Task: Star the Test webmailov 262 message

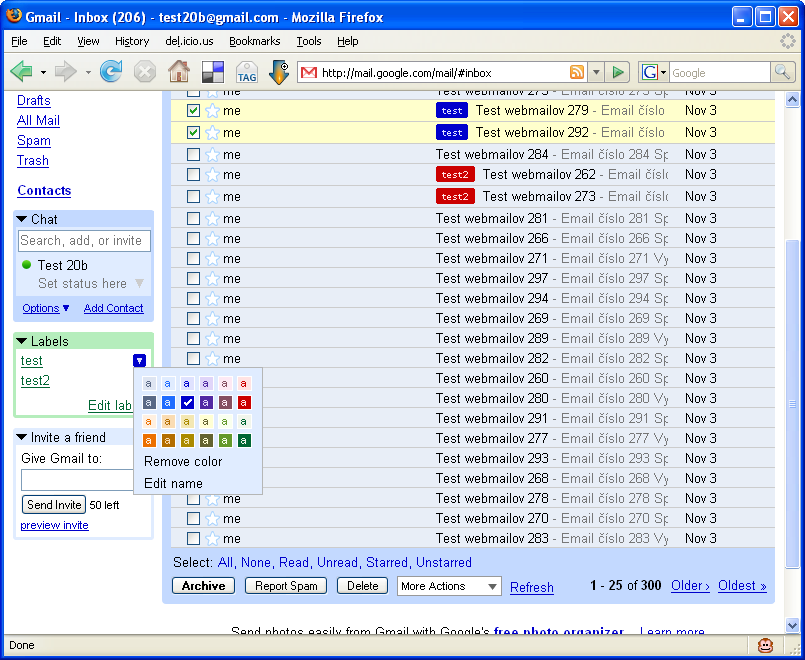Action: tap(213, 175)
